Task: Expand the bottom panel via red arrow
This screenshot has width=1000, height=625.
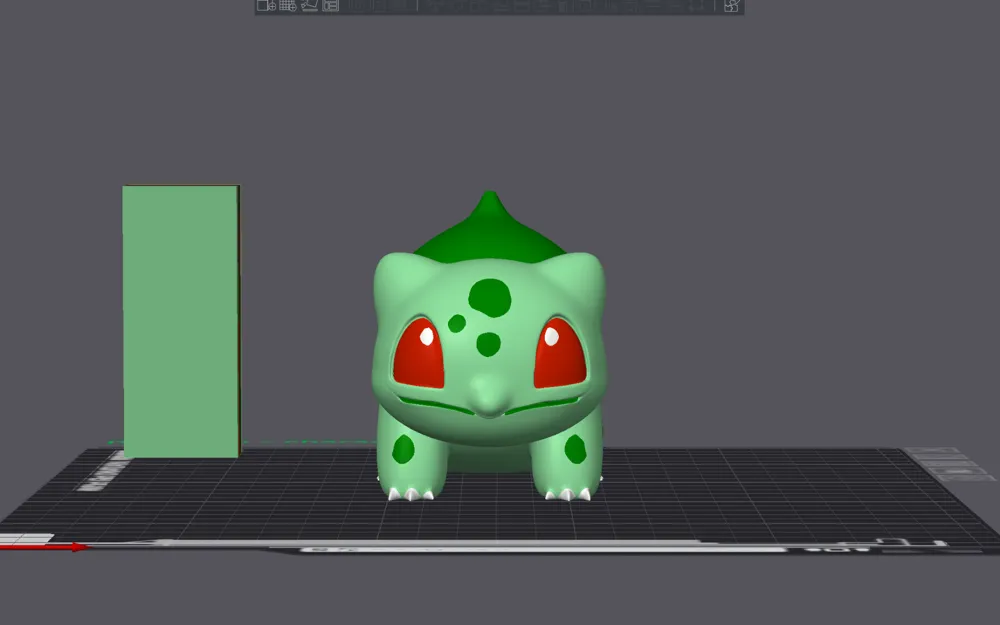Action: click(74, 548)
